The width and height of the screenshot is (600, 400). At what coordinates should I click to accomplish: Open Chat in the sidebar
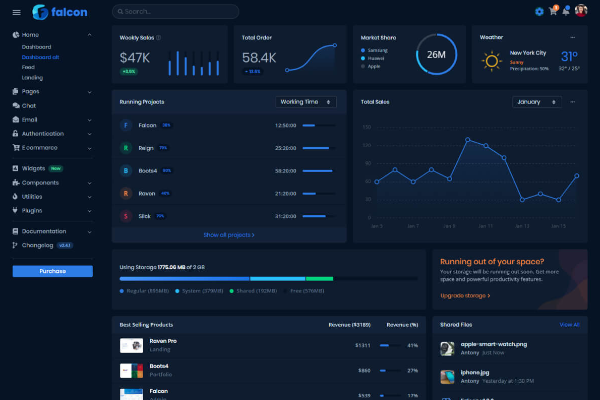pyautogui.click(x=29, y=105)
